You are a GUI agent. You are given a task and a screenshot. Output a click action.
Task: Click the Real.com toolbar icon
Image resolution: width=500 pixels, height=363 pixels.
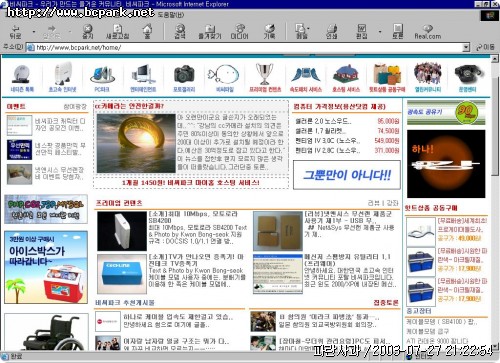428,31
